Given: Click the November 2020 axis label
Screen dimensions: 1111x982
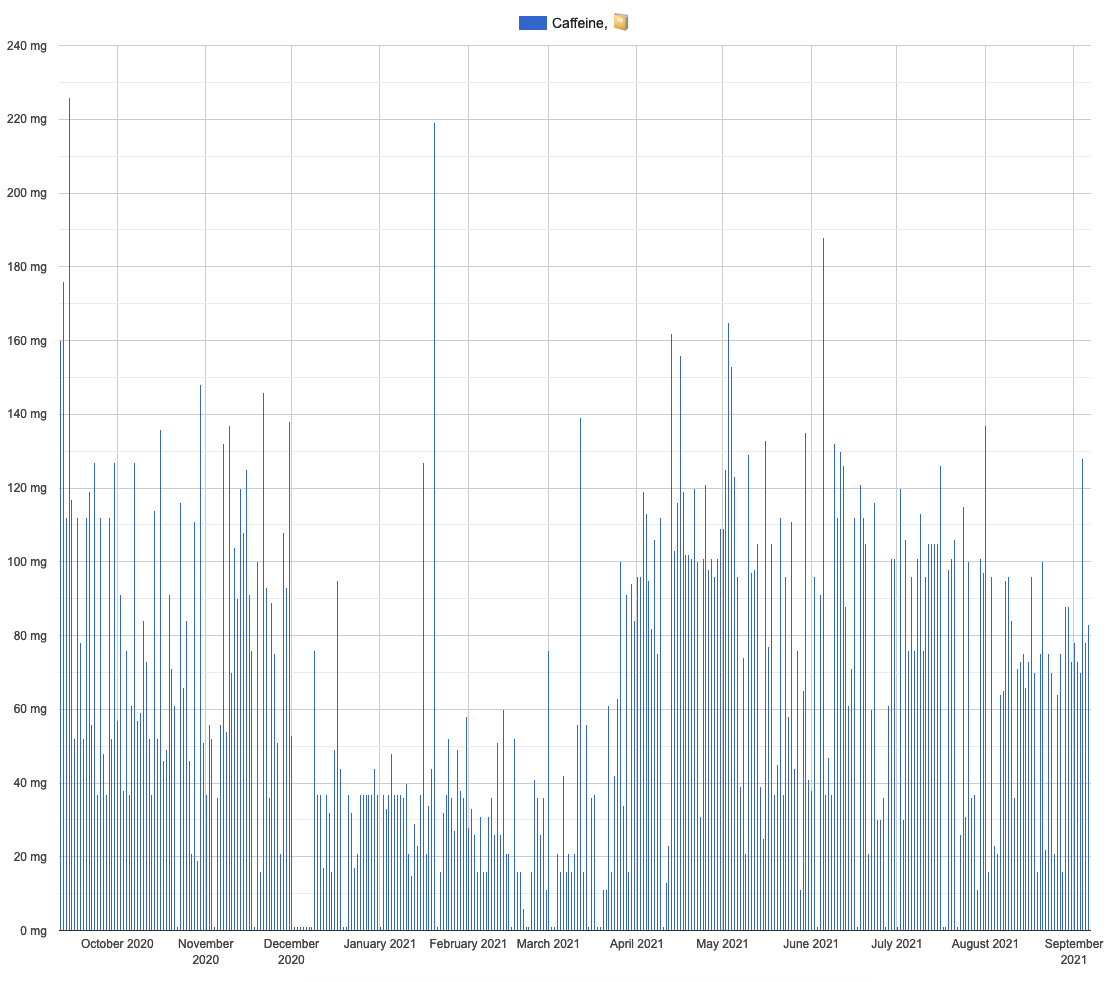Looking at the screenshot, I should point(205,952).
